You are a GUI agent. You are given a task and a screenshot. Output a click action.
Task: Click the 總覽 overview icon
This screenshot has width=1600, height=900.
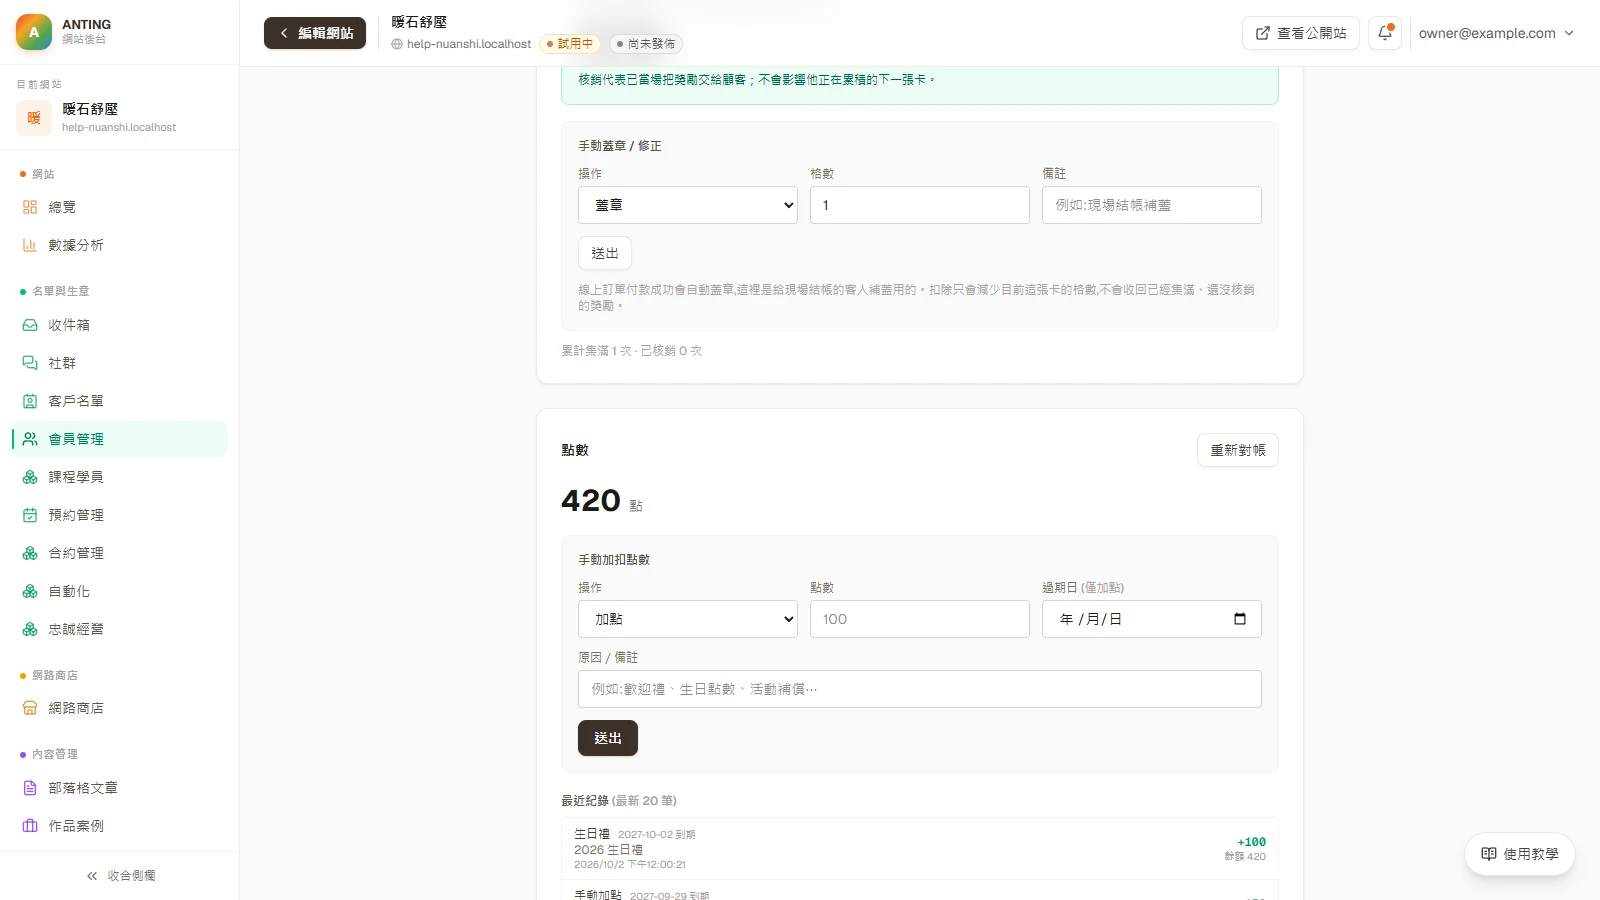pos(30,207)
